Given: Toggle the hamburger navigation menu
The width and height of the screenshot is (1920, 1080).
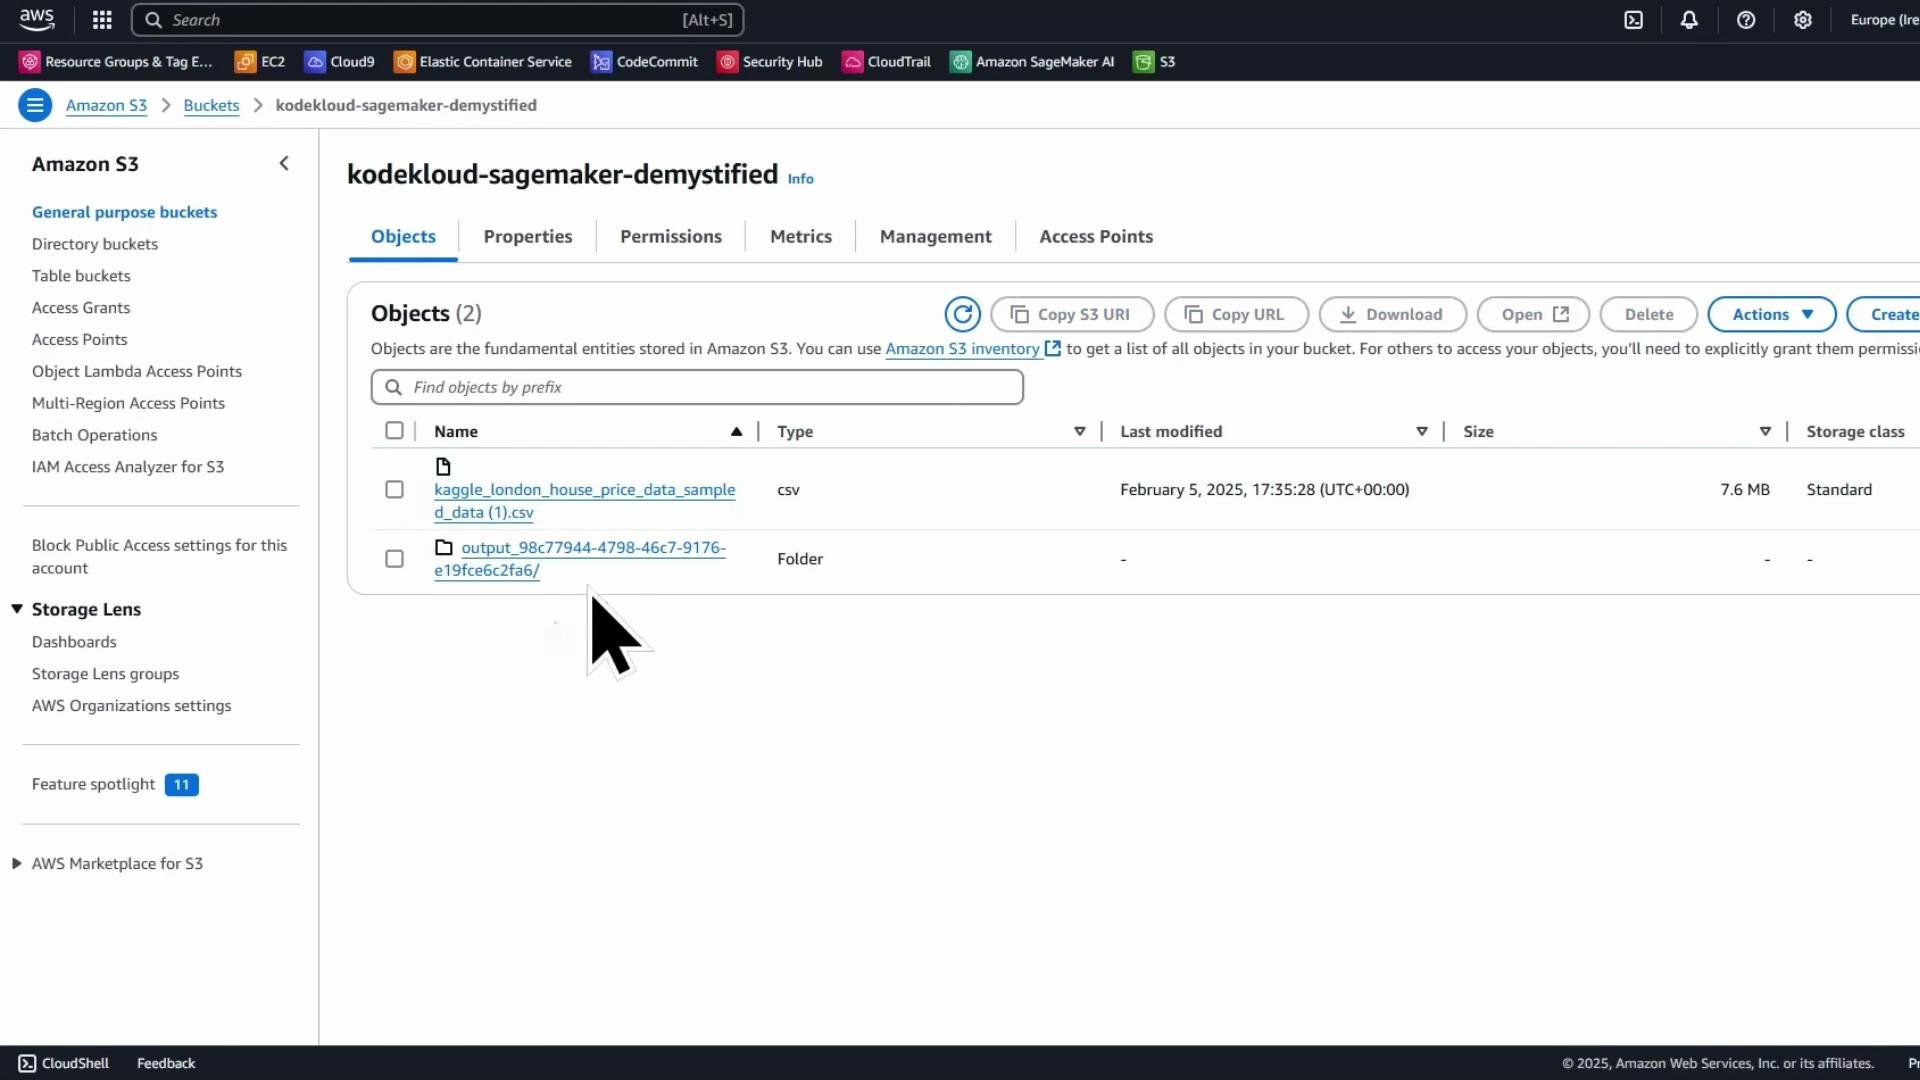Looking at the screenshot, I should click(x=35, y=105).
